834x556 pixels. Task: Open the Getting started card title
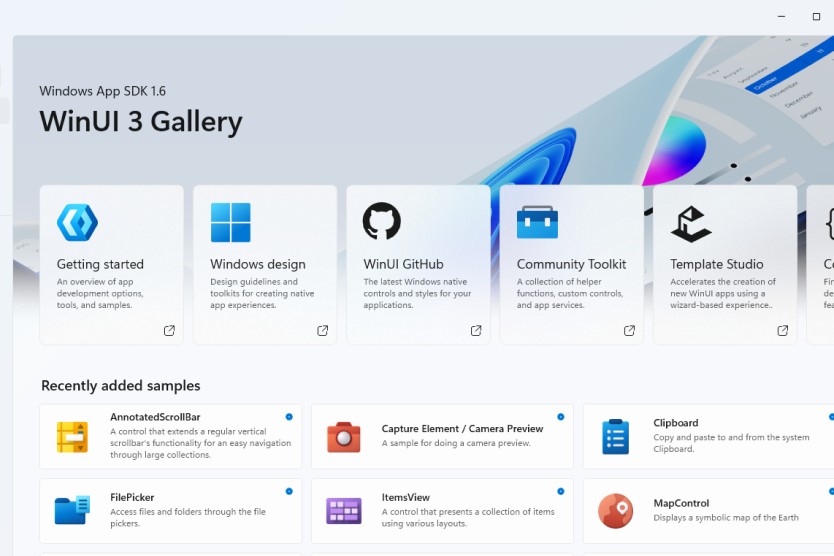[100, 264]
